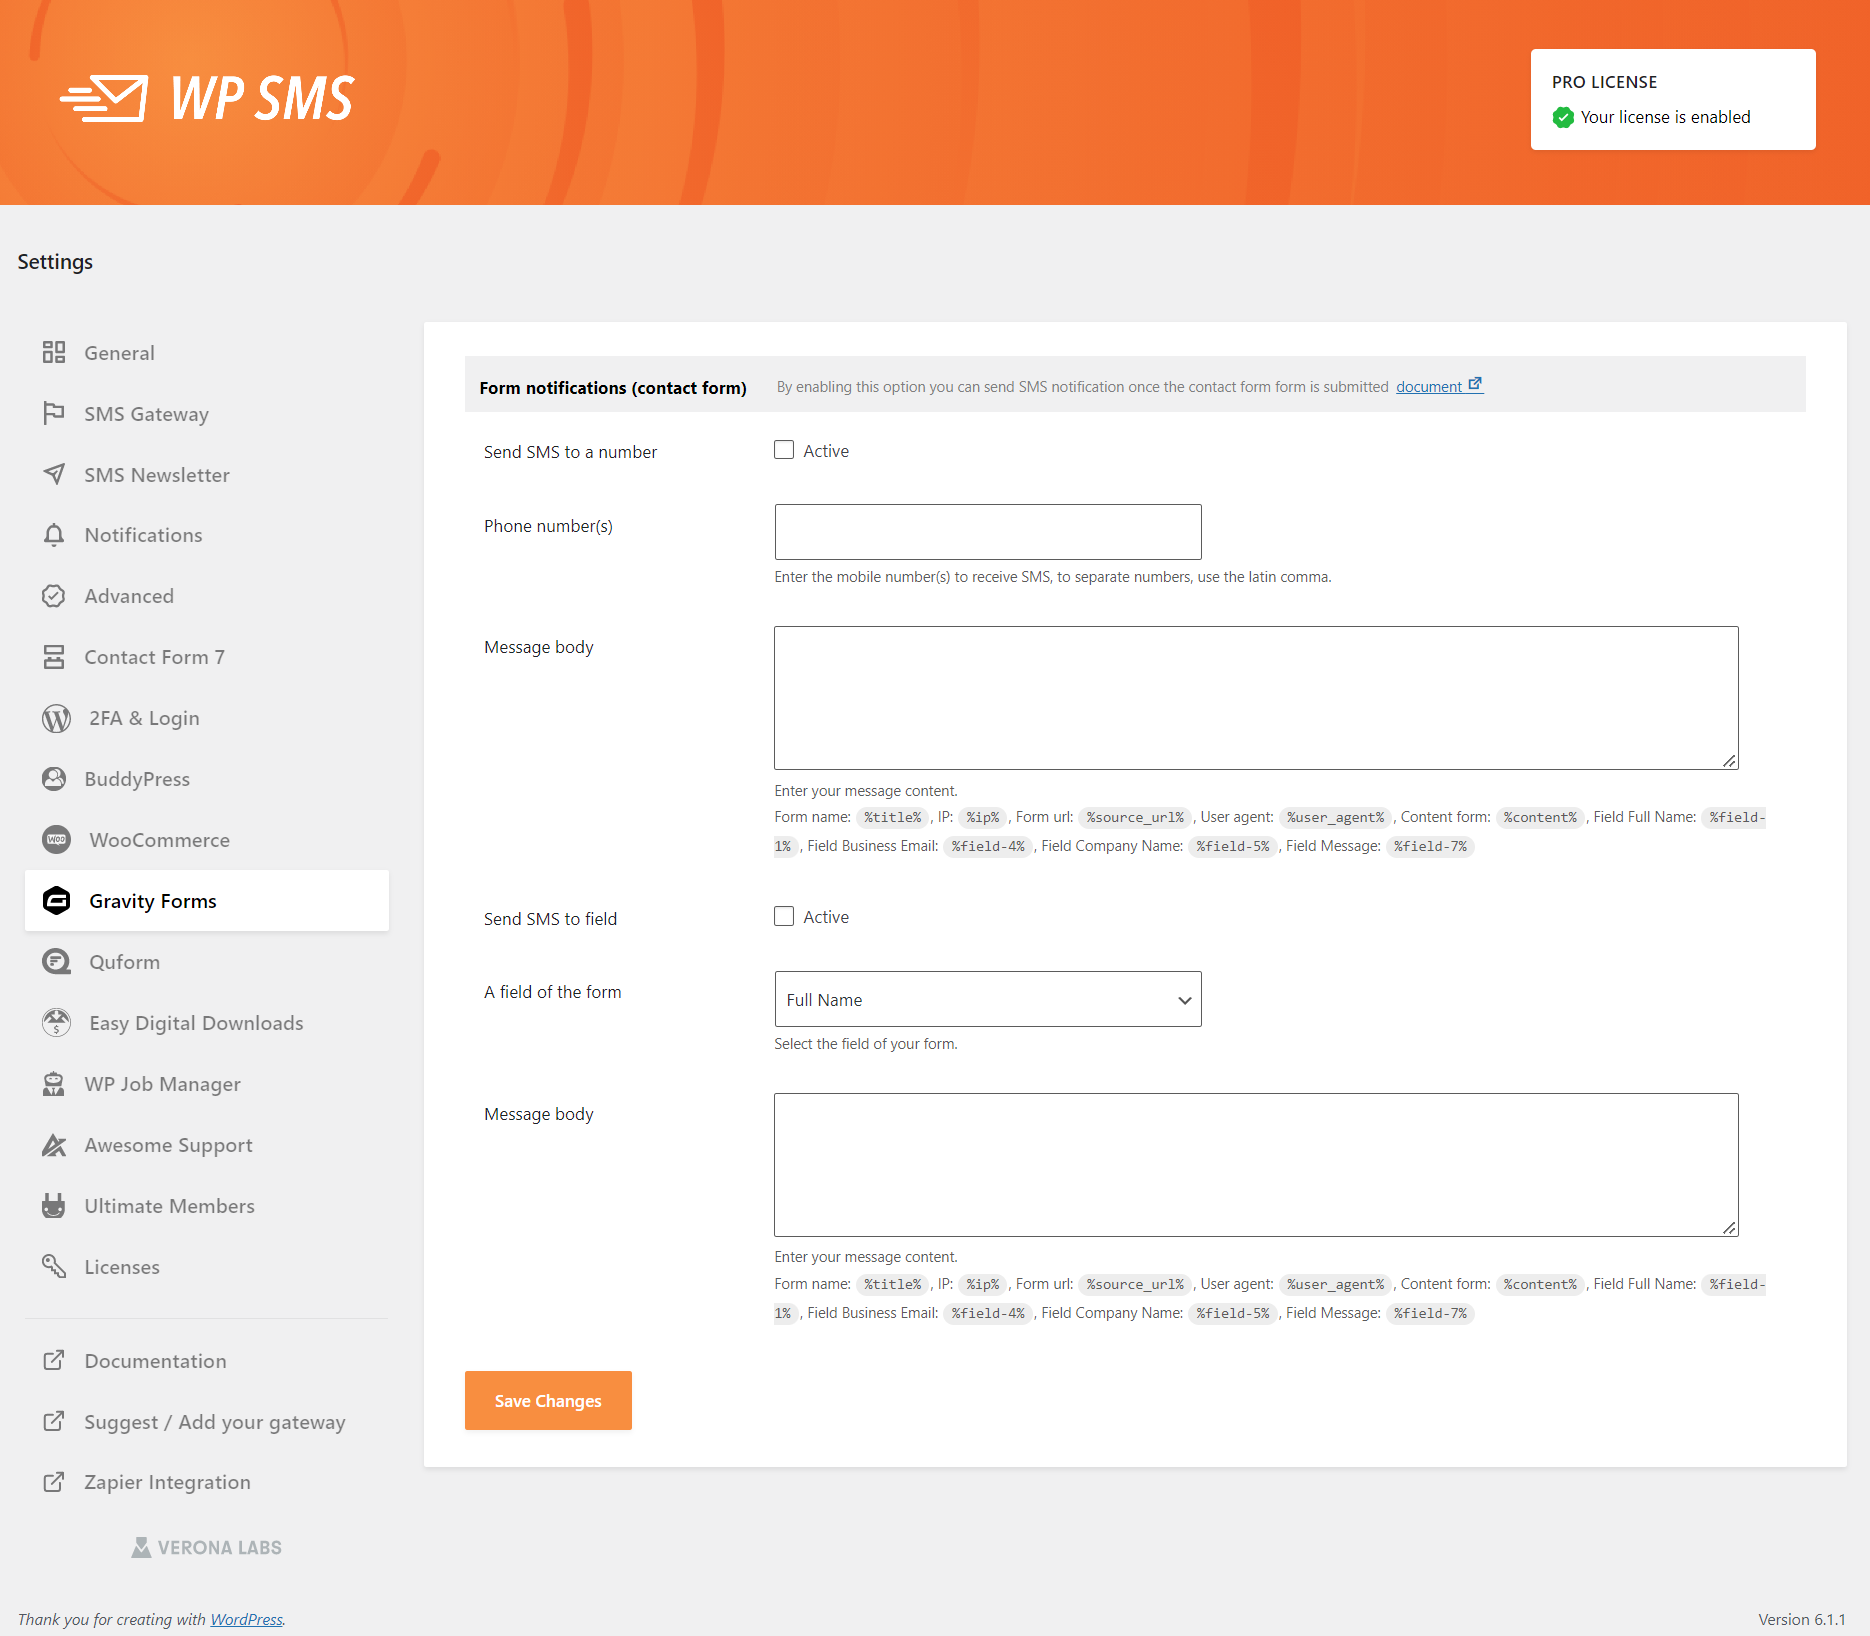
Task: Click the Suggest gateway external link icon
Action: pyautogui.click(x=54, y=1421)
